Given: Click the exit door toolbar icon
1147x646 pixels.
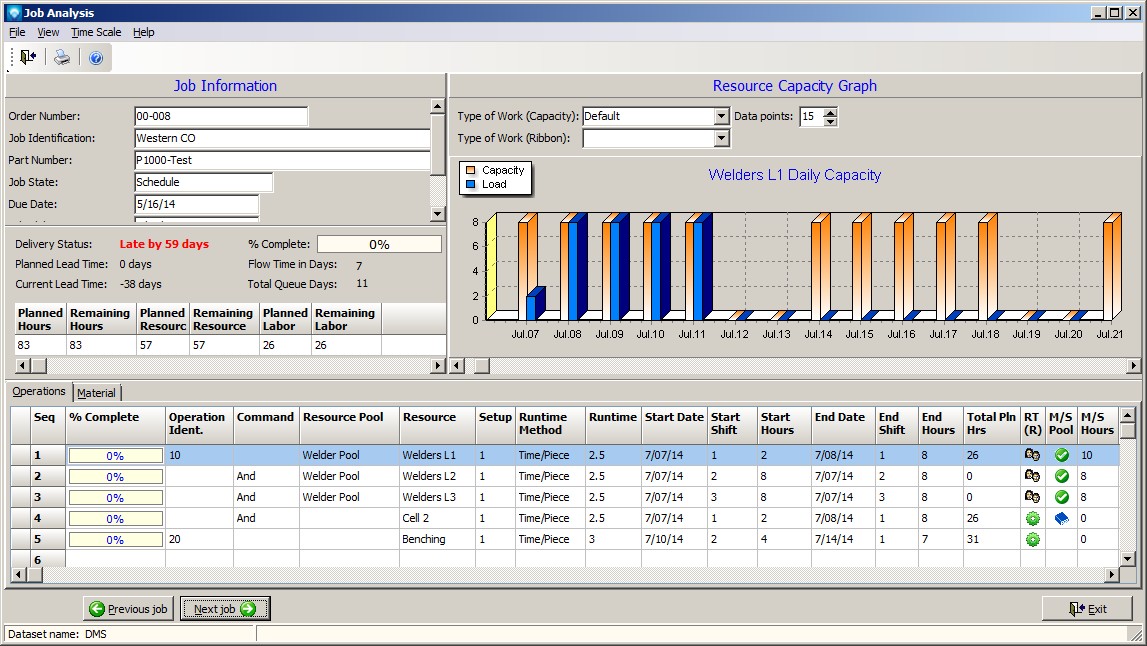Looking at the screenshot, I should pos(28,58).
